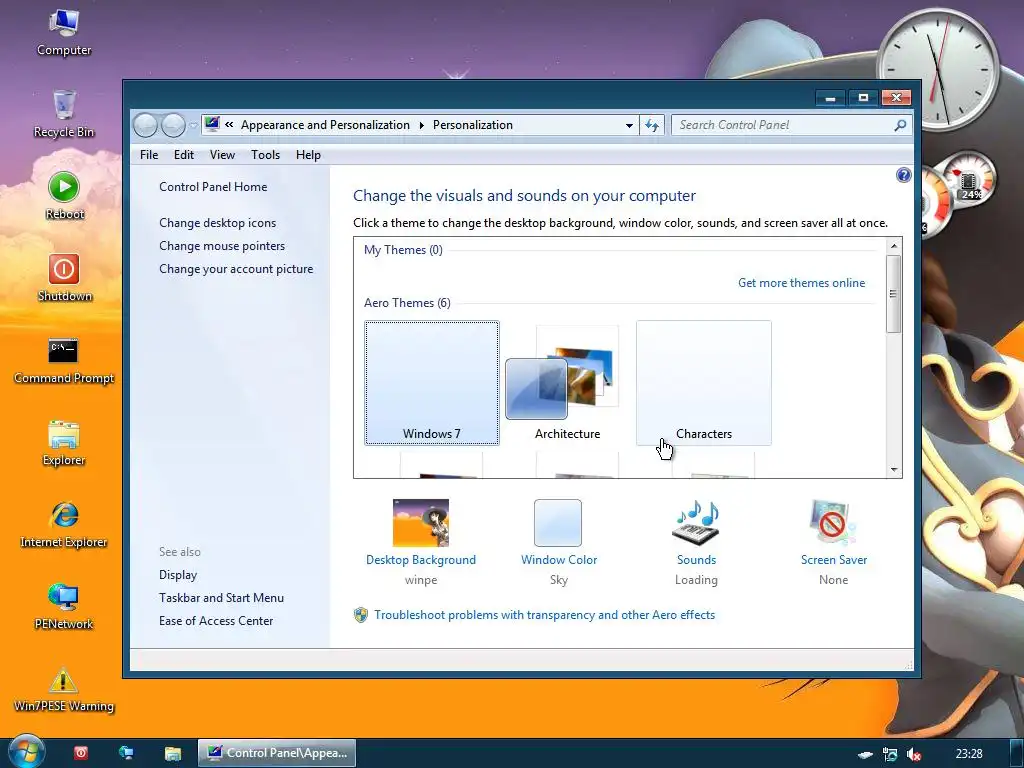Click Change your account picture link
The height and width of the screenshot is (768, 1024).
tap(236, 269)
